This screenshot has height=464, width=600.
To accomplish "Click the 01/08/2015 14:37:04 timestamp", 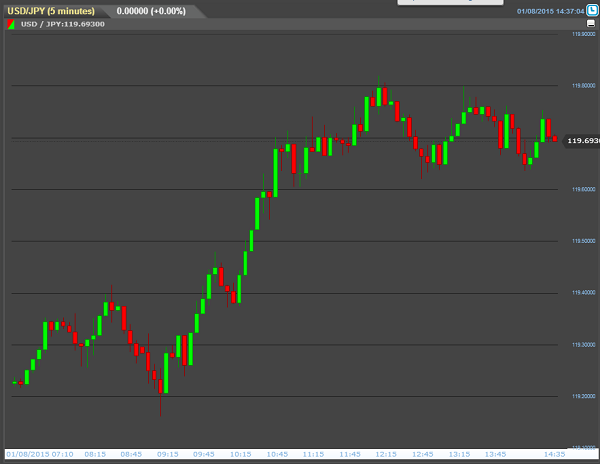I will [x=551, y=11].
